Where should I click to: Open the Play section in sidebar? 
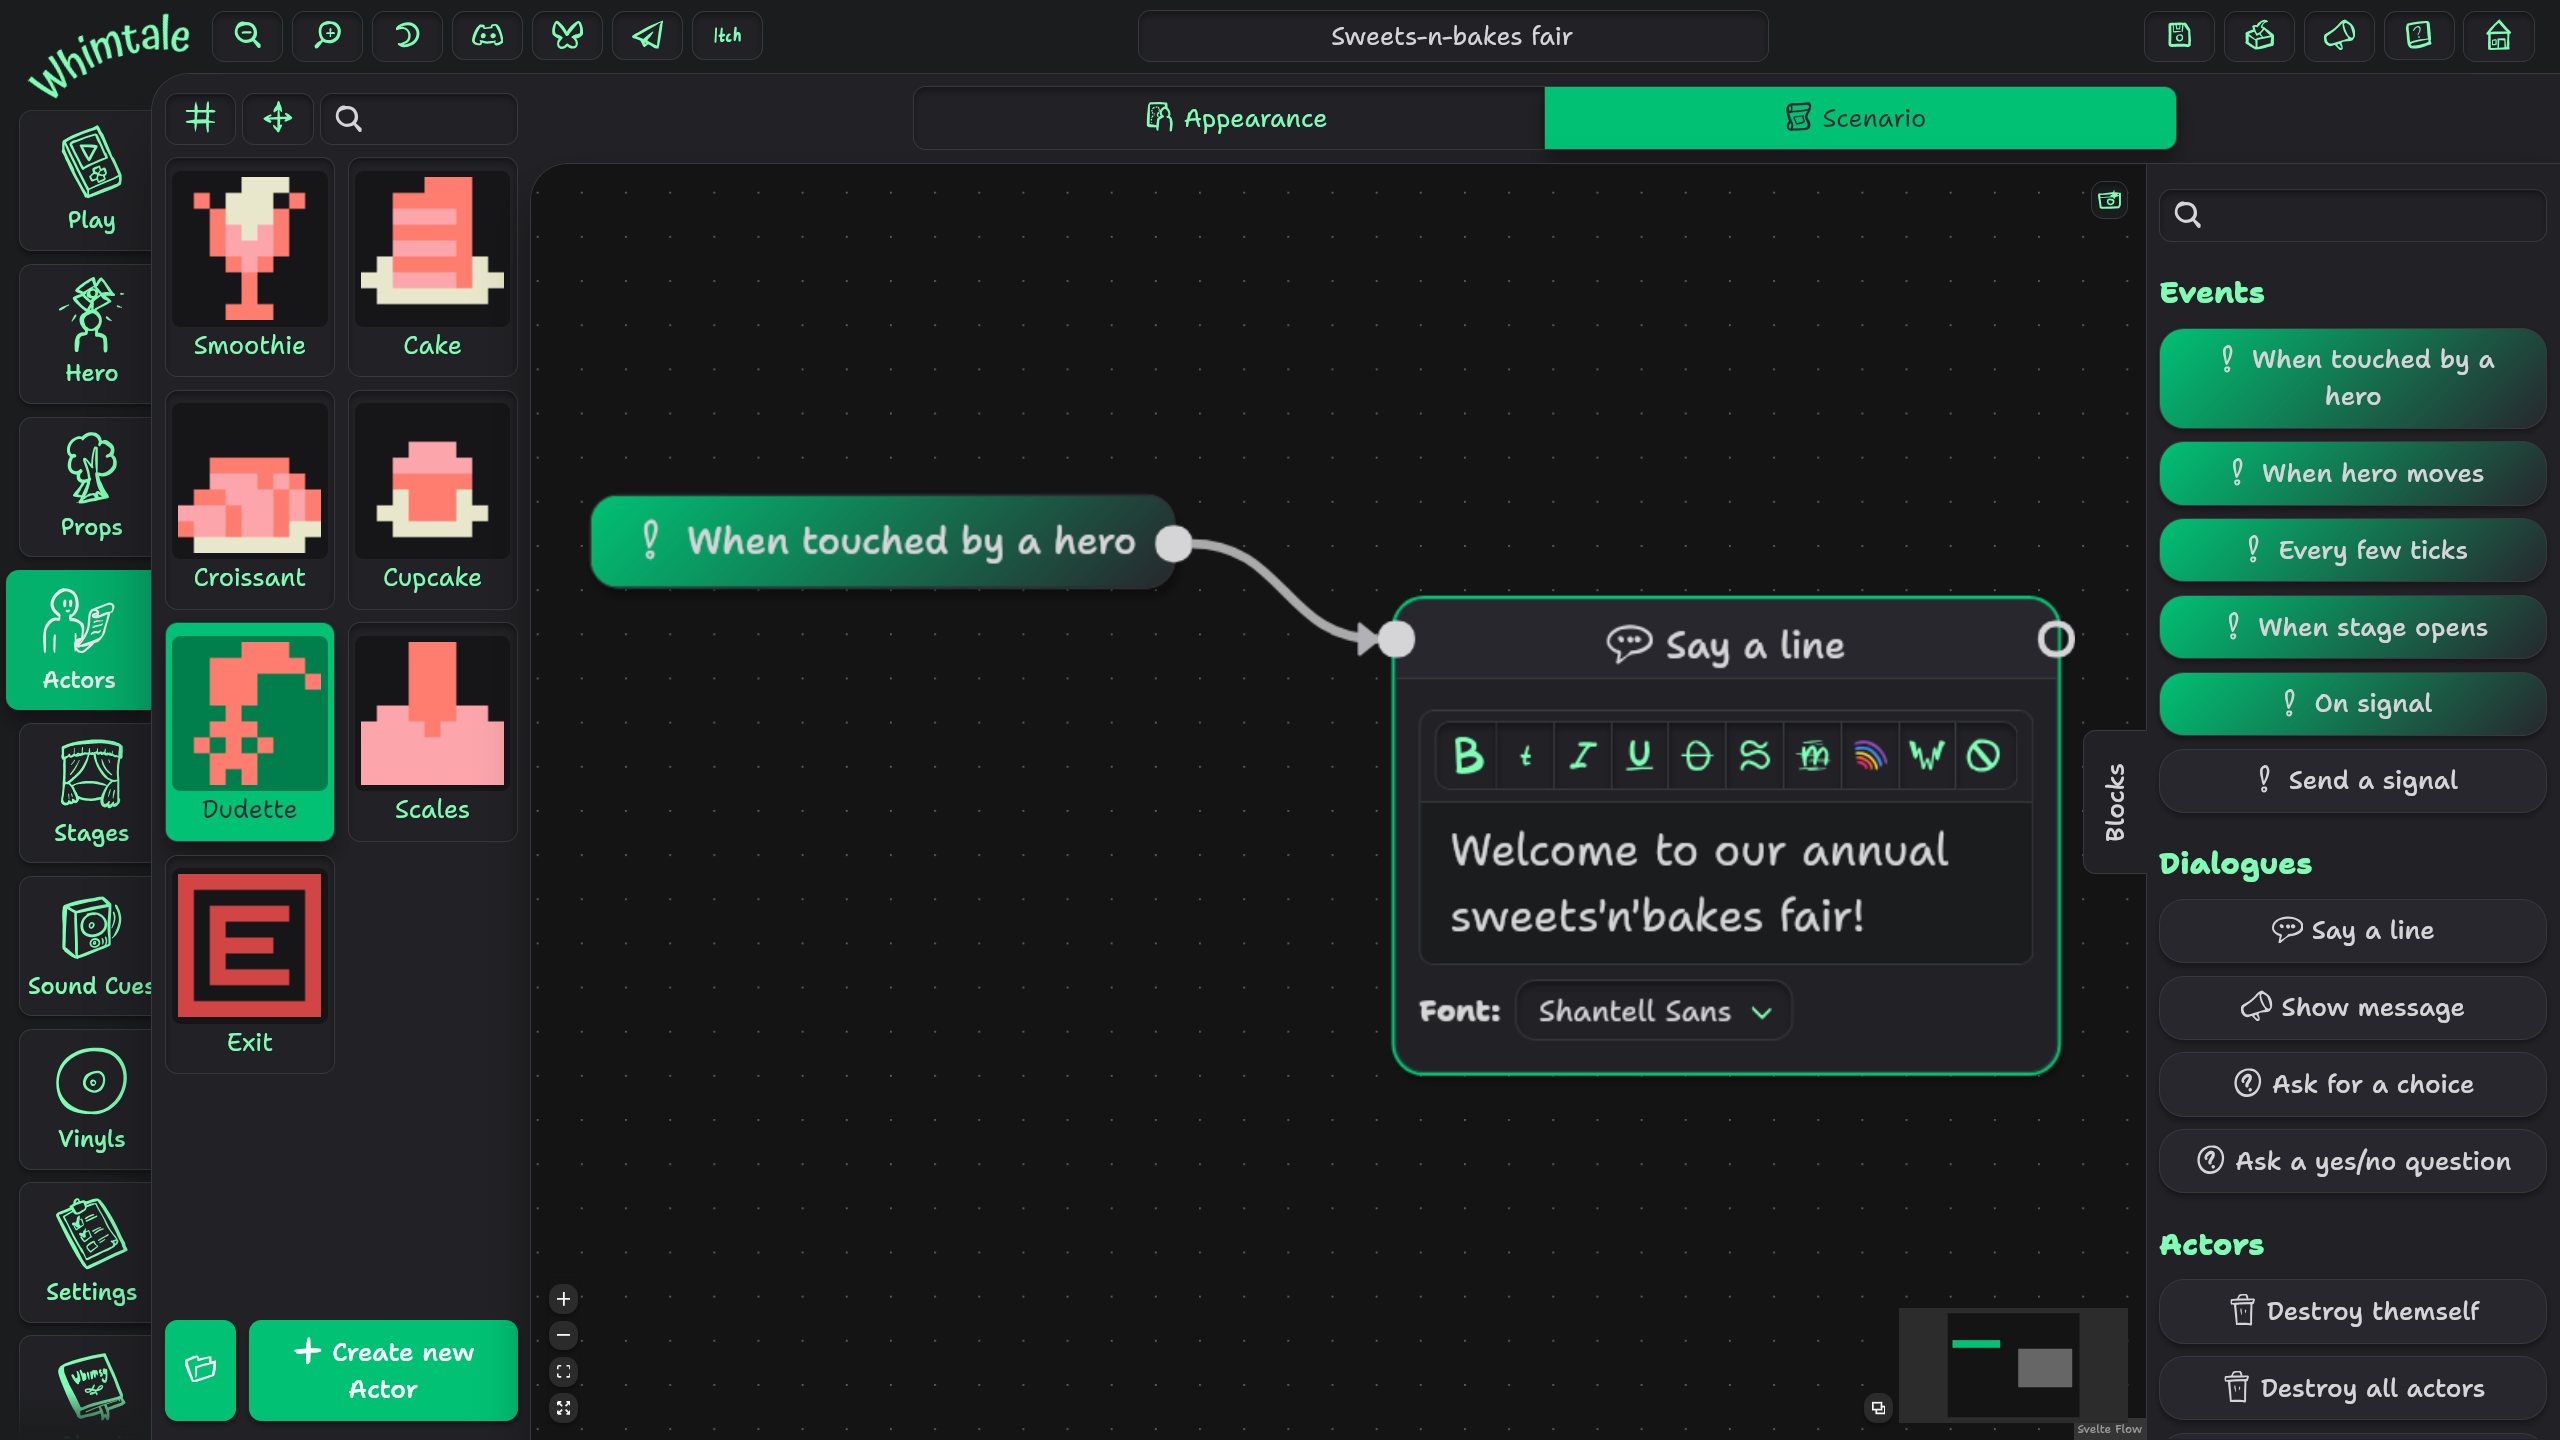(x=91, y=181)
